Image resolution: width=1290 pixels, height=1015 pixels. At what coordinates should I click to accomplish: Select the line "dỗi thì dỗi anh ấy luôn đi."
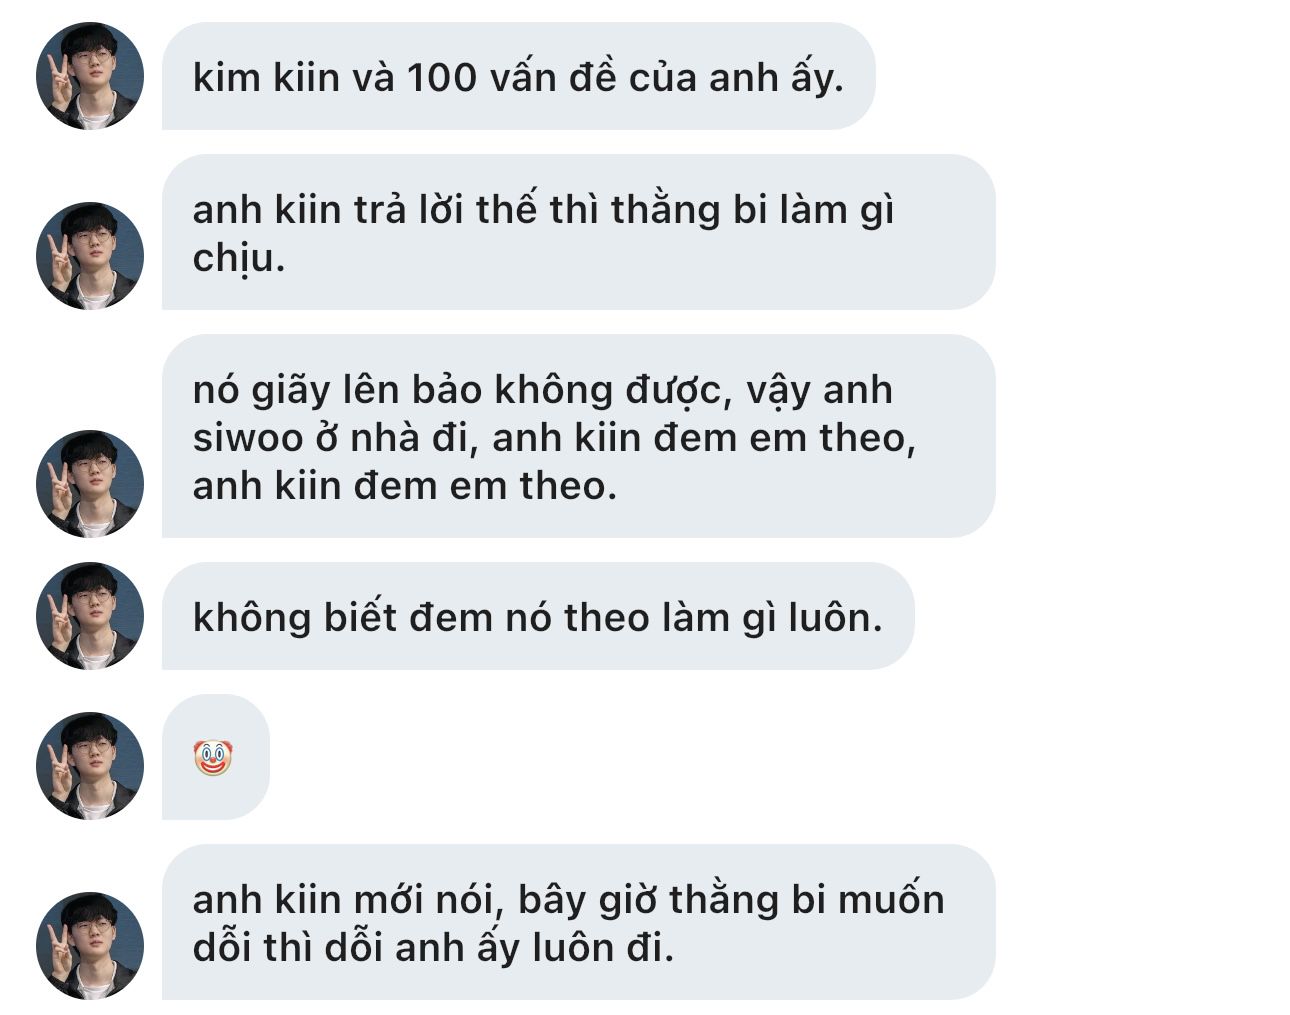click(x=434, y=947)
